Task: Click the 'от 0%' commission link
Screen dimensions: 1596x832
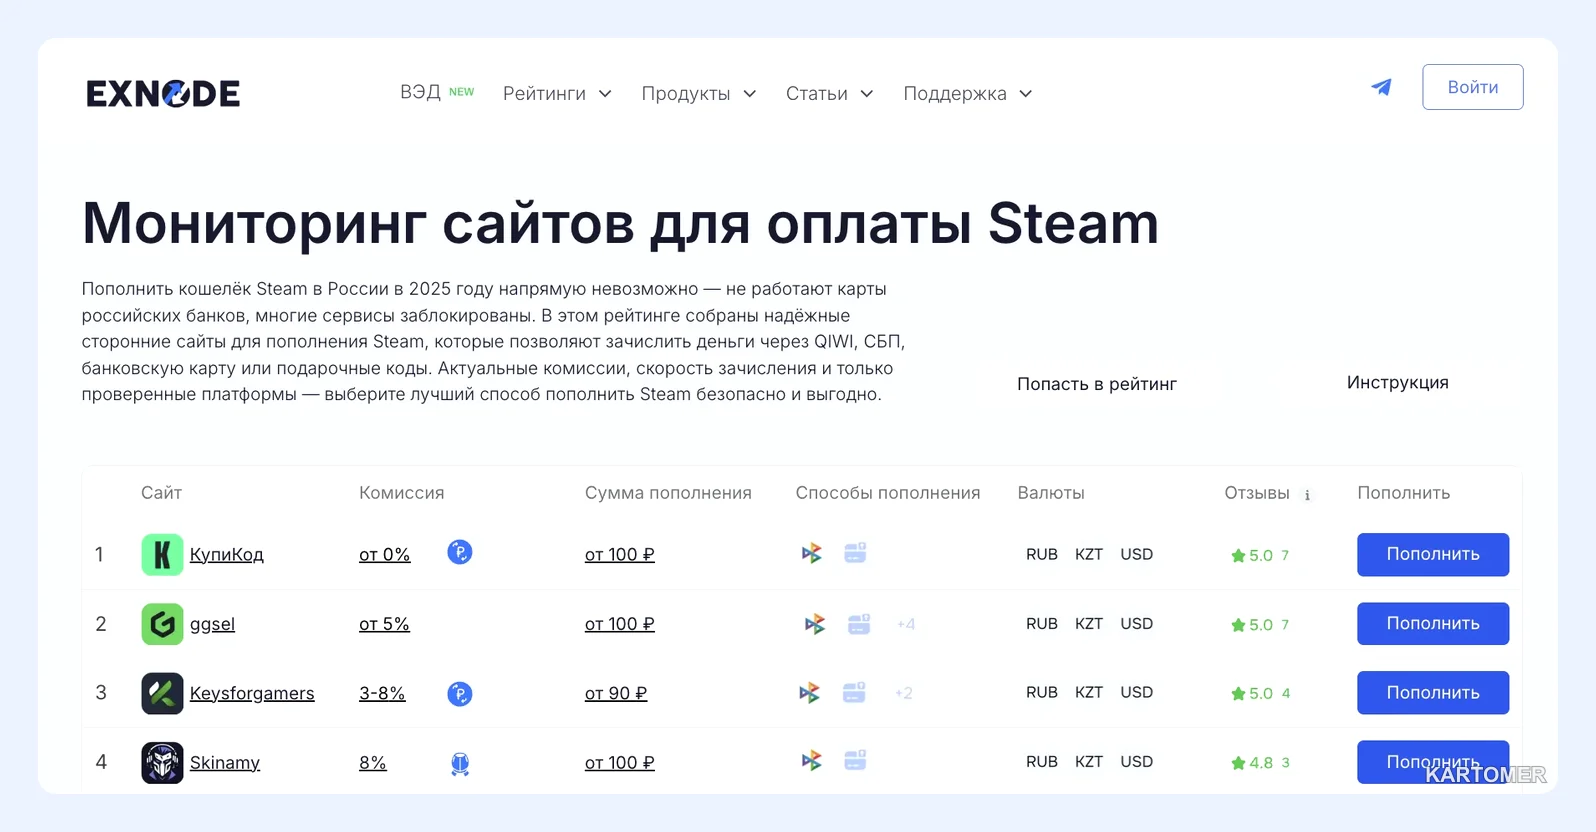Action: [x=385, y=555]
